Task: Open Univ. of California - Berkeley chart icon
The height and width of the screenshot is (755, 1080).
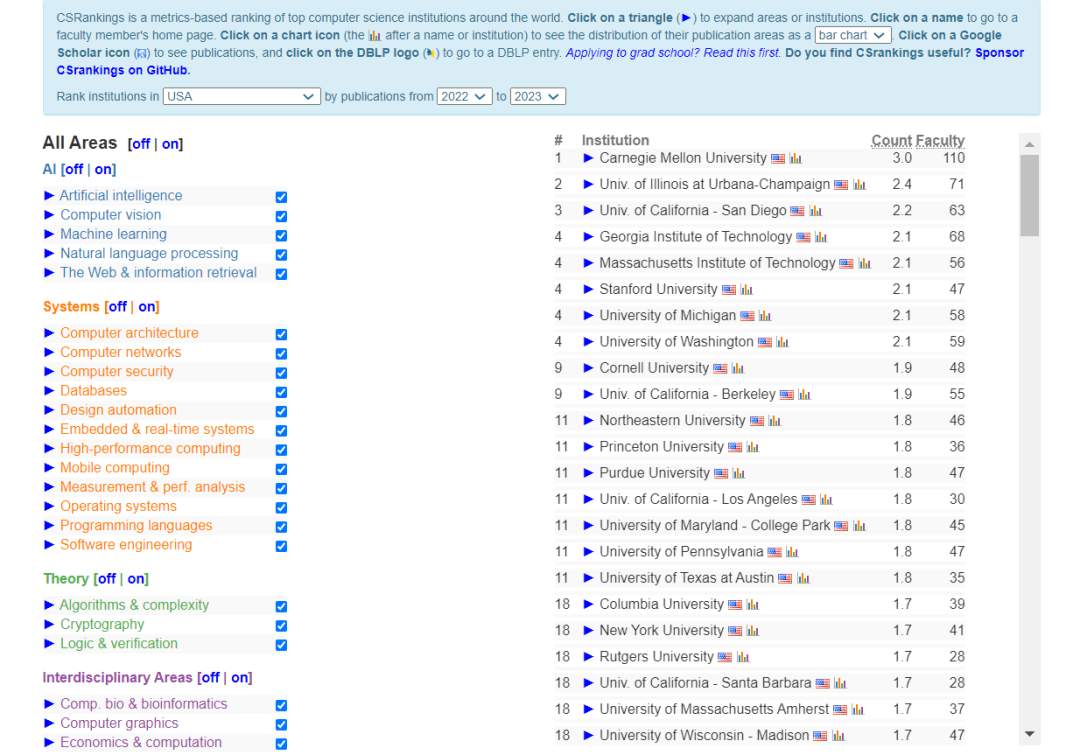Action: click(804, 395)
